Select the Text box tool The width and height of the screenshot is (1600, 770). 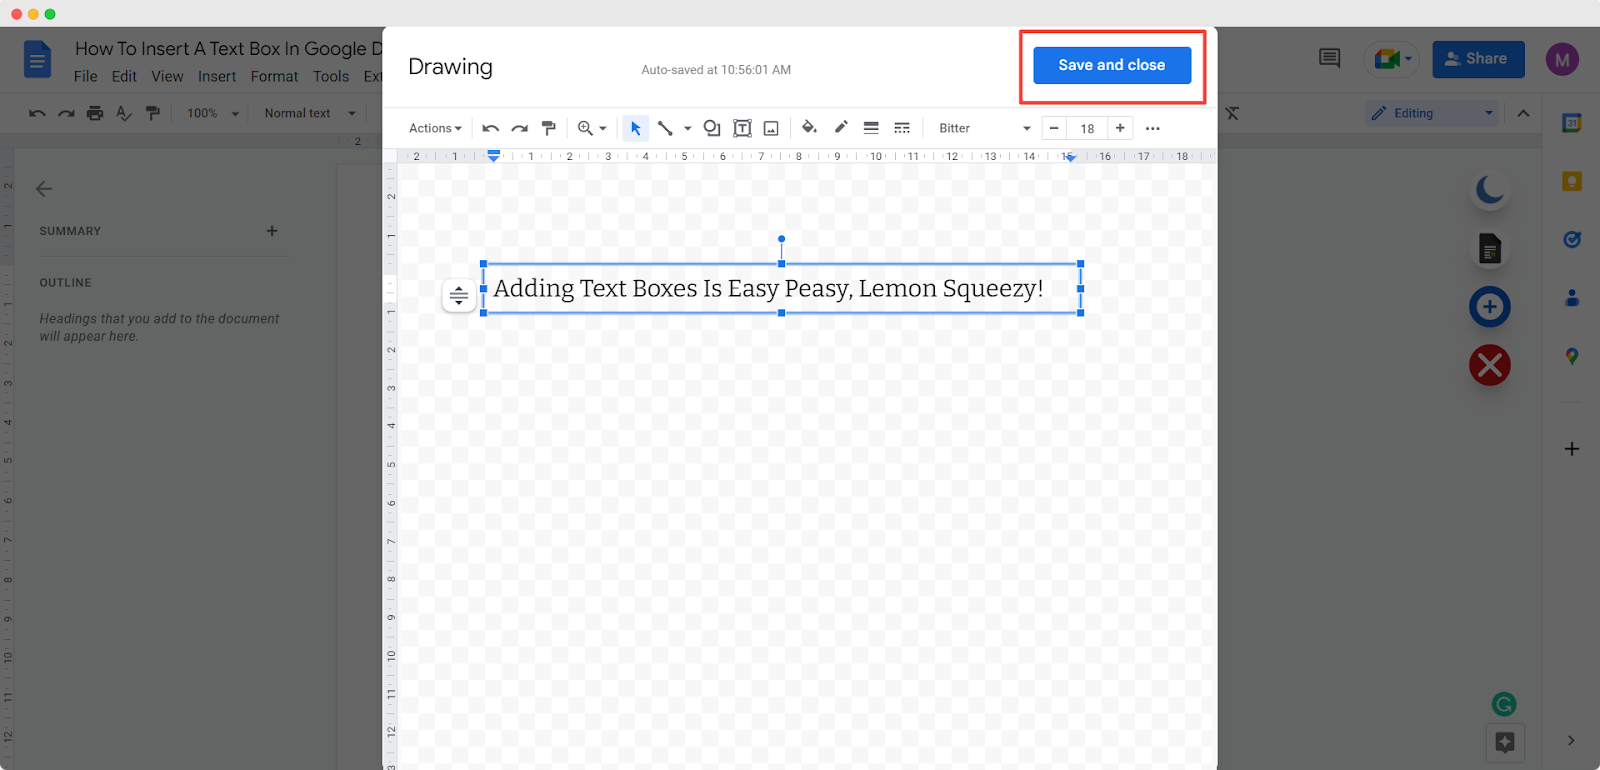tap(742, 128)
